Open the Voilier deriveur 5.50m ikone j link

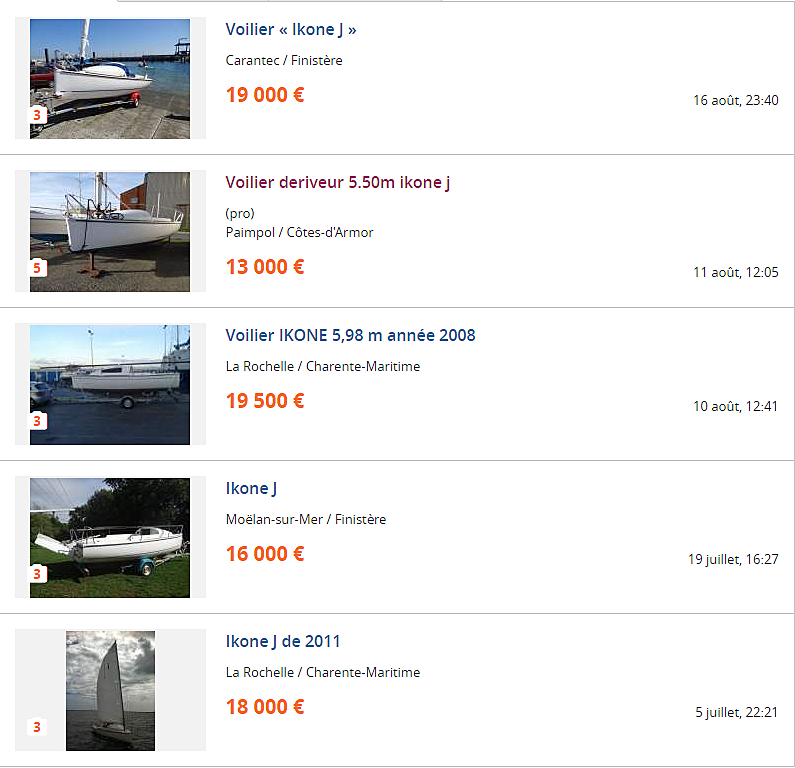(338, 182)
